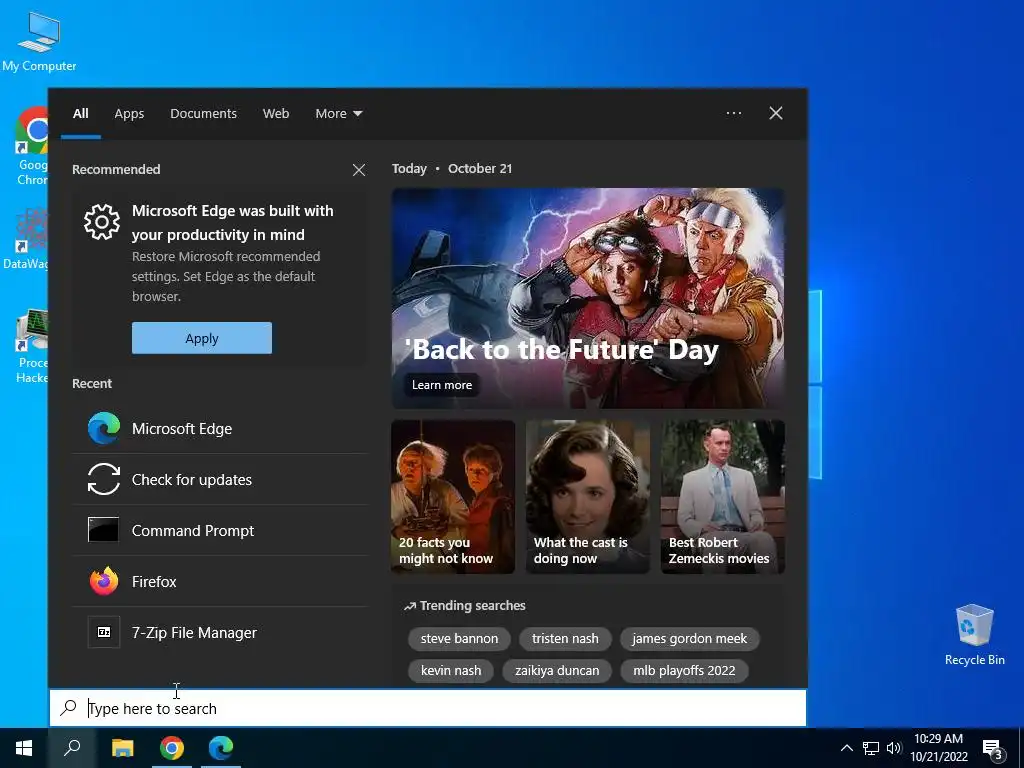Open File Explorer from the taskbar
Viewport: 1024px width, 768px height.
tap(122, 748)
